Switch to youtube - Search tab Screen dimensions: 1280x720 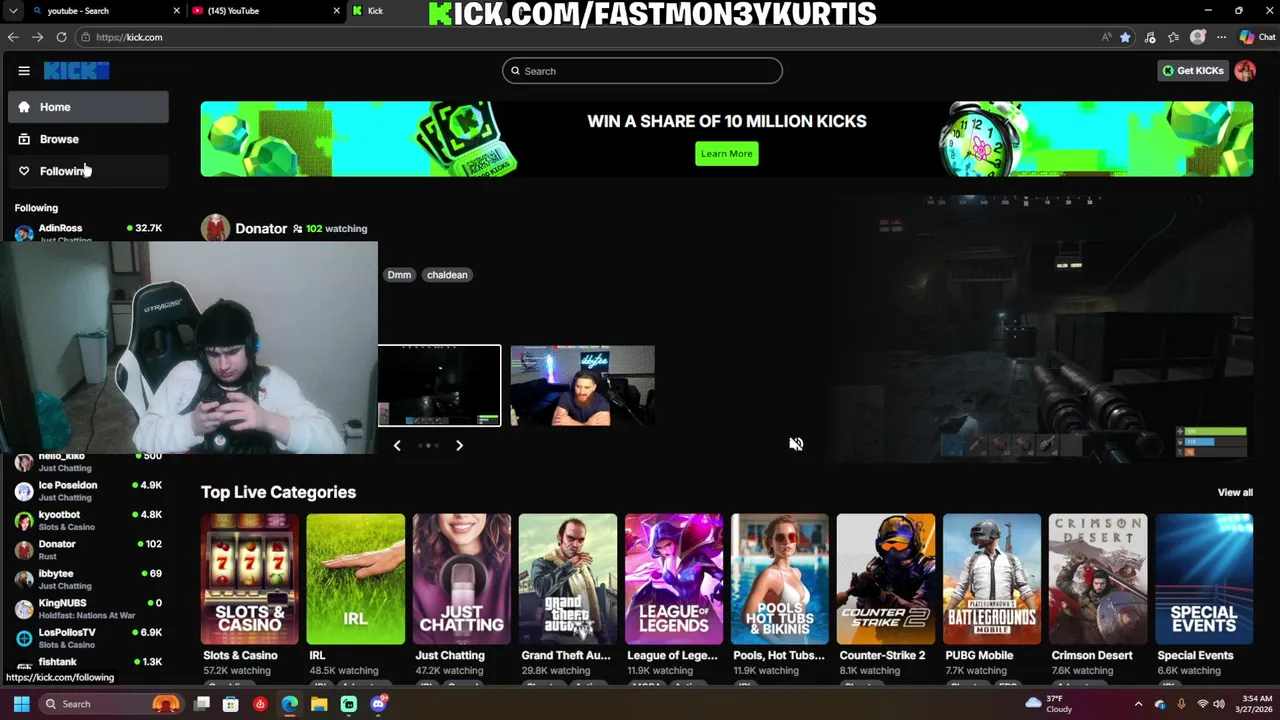click(x=105, y=11)
